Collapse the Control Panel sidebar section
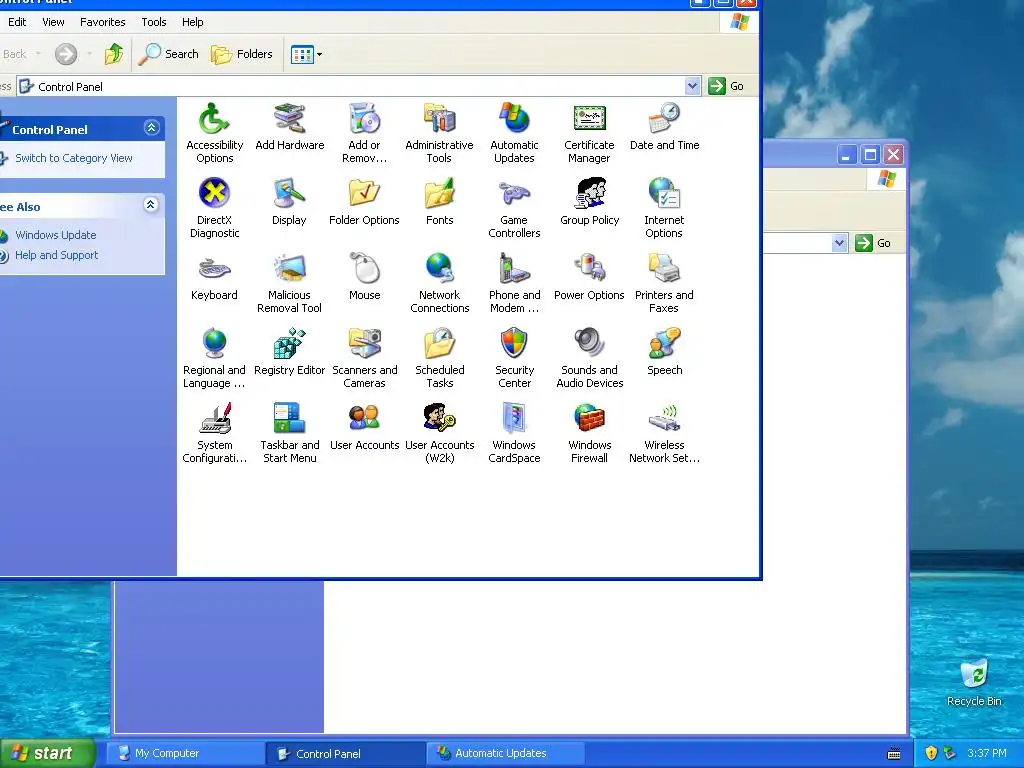The height and width of the screenshot is (768, 1024). pos(152,128)
